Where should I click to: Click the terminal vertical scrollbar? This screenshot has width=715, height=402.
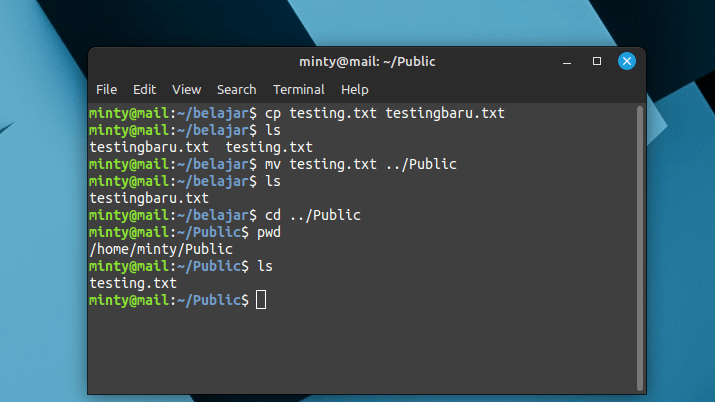[x=640, y=248]
